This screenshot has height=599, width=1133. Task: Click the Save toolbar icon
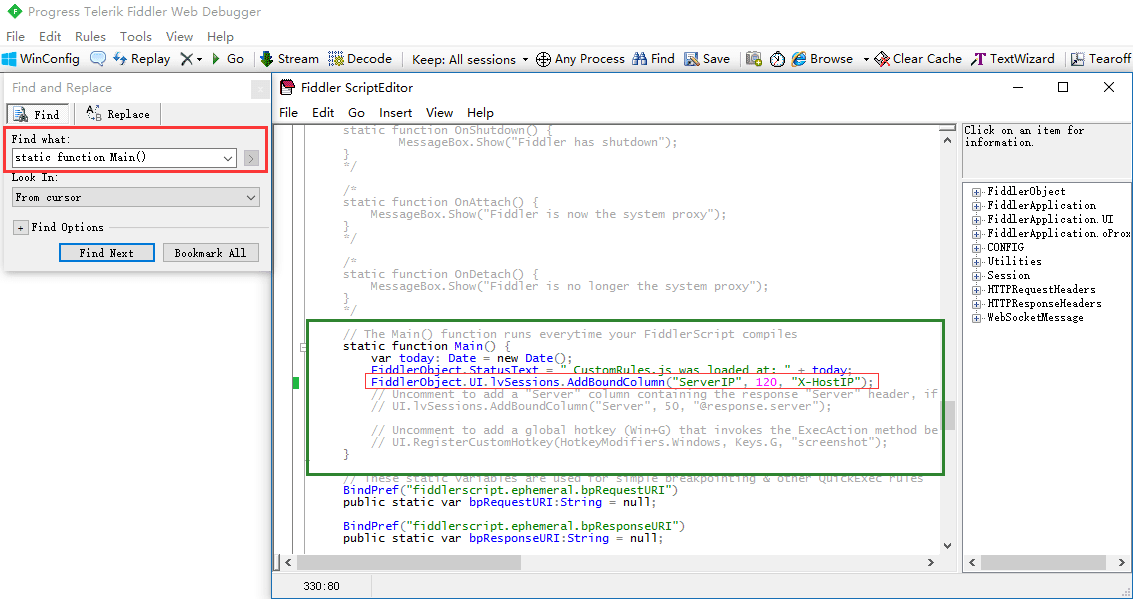[x=692, y=59]
